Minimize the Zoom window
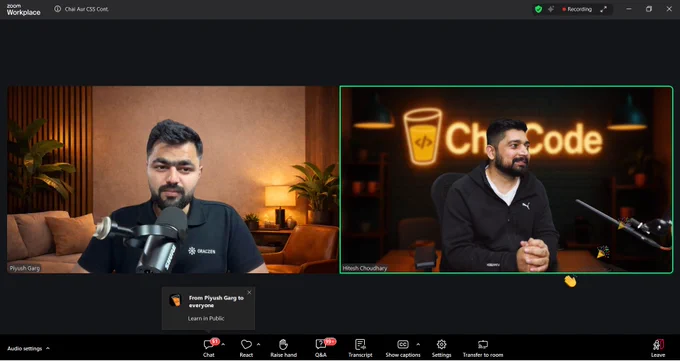 pyautogui.click(x=629, y=9)
